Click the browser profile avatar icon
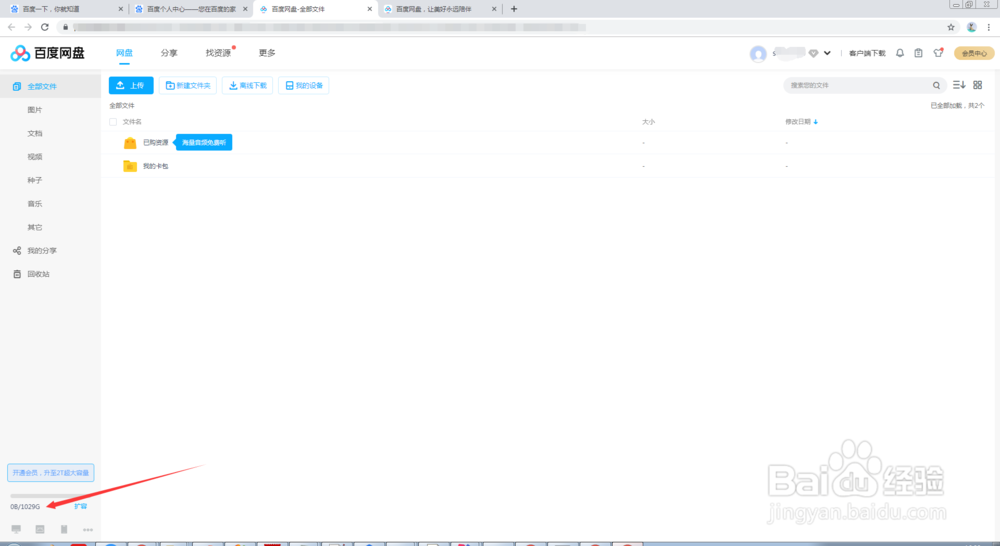The height and width of the screenshot is (546, 1000). (971, 27)
